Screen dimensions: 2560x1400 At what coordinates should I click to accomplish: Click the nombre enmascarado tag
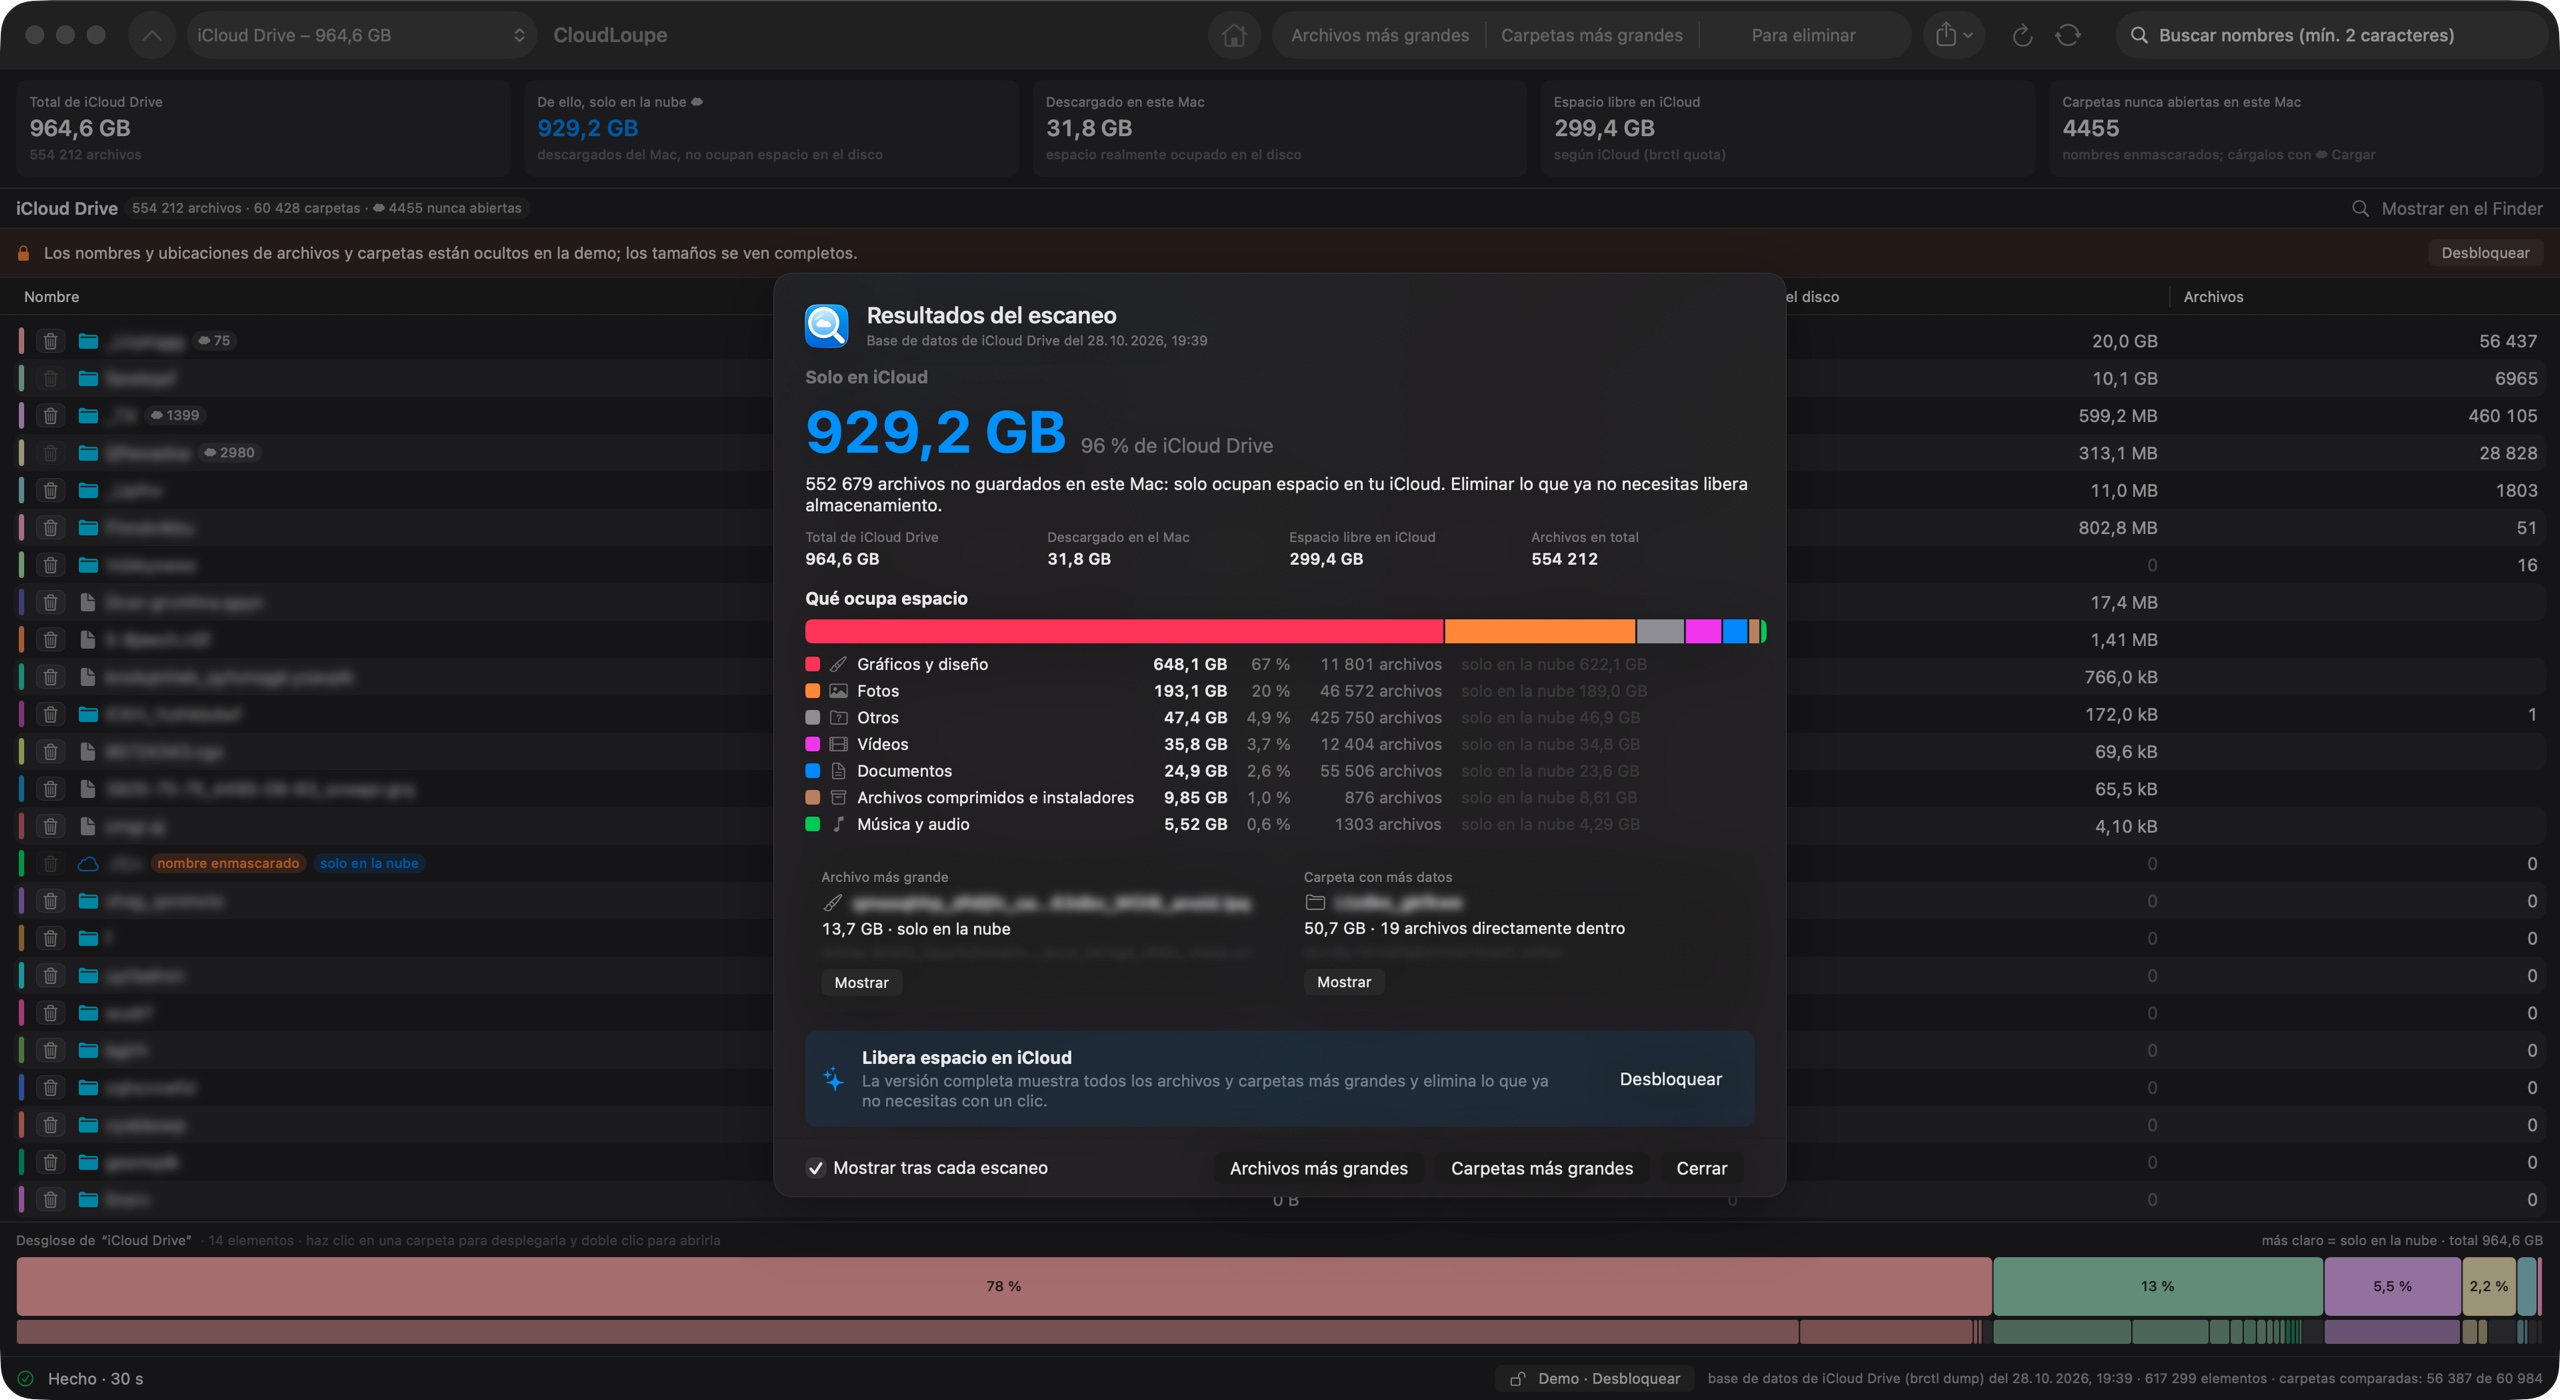(228, 863)
